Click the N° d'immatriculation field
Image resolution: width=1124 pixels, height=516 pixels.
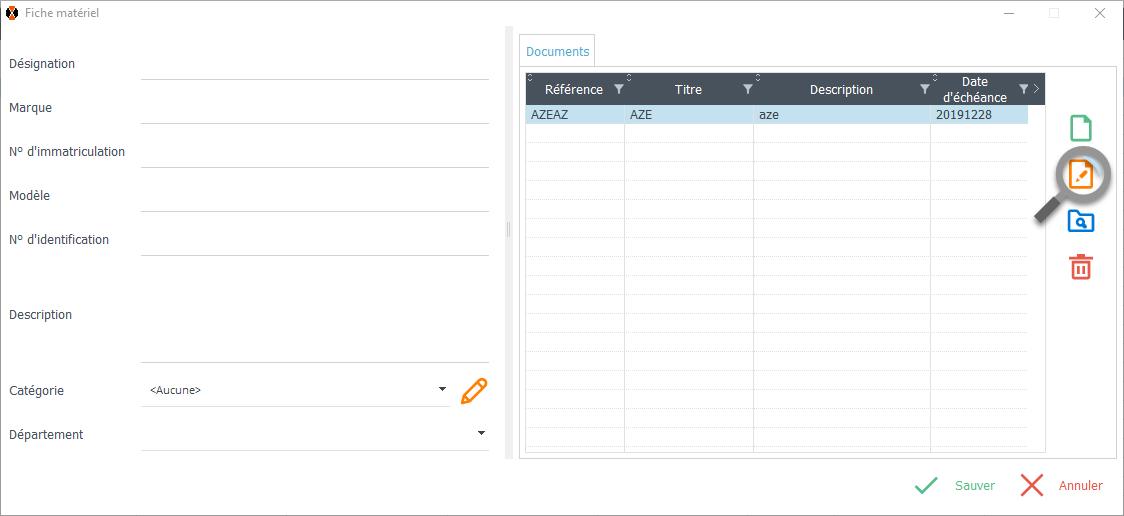pyautogui.click(x=314, y=153)
